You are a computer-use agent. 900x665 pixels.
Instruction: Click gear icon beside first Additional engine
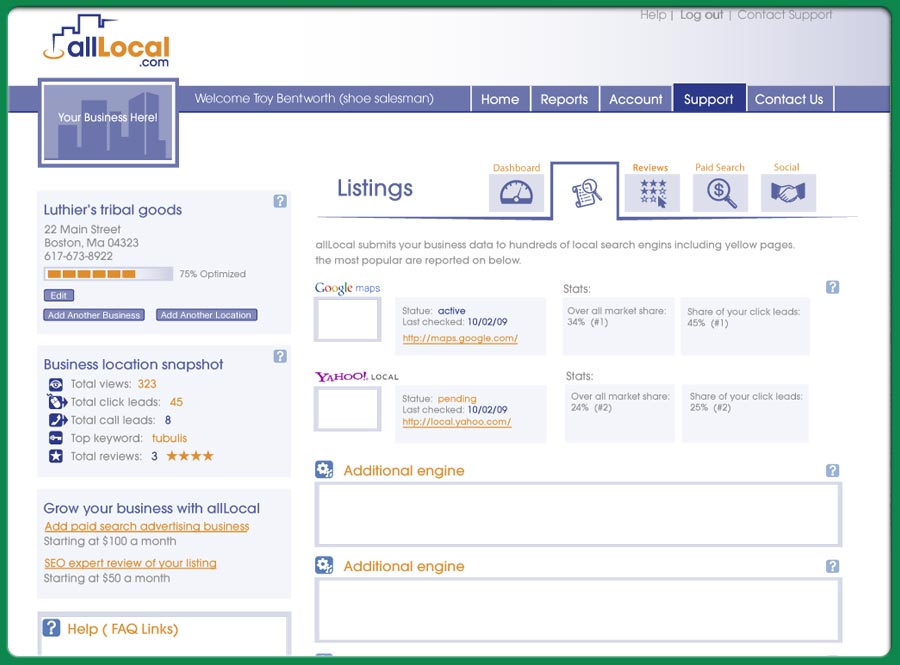[324, 470]
